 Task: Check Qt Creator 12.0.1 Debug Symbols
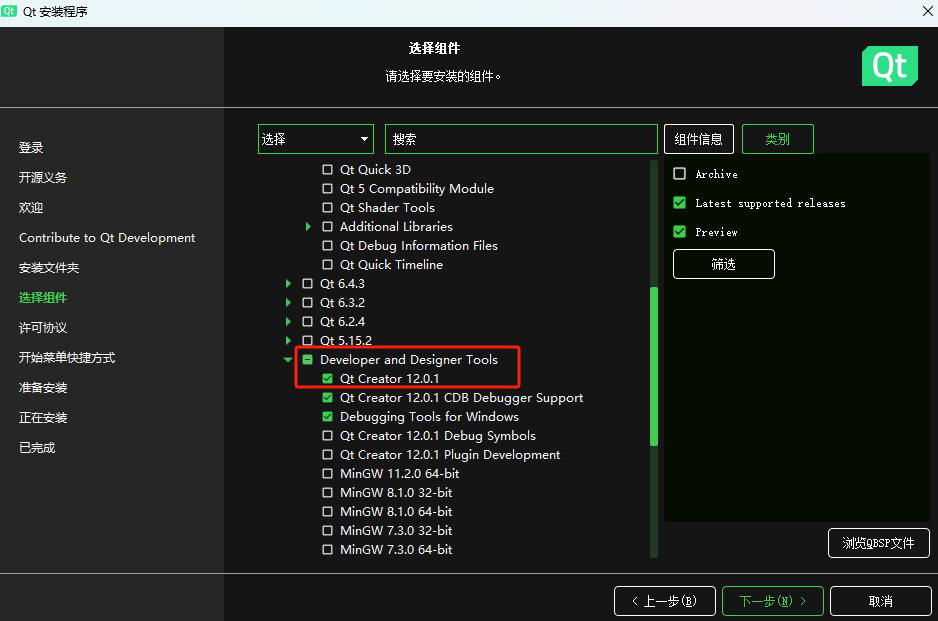(327, 436)
